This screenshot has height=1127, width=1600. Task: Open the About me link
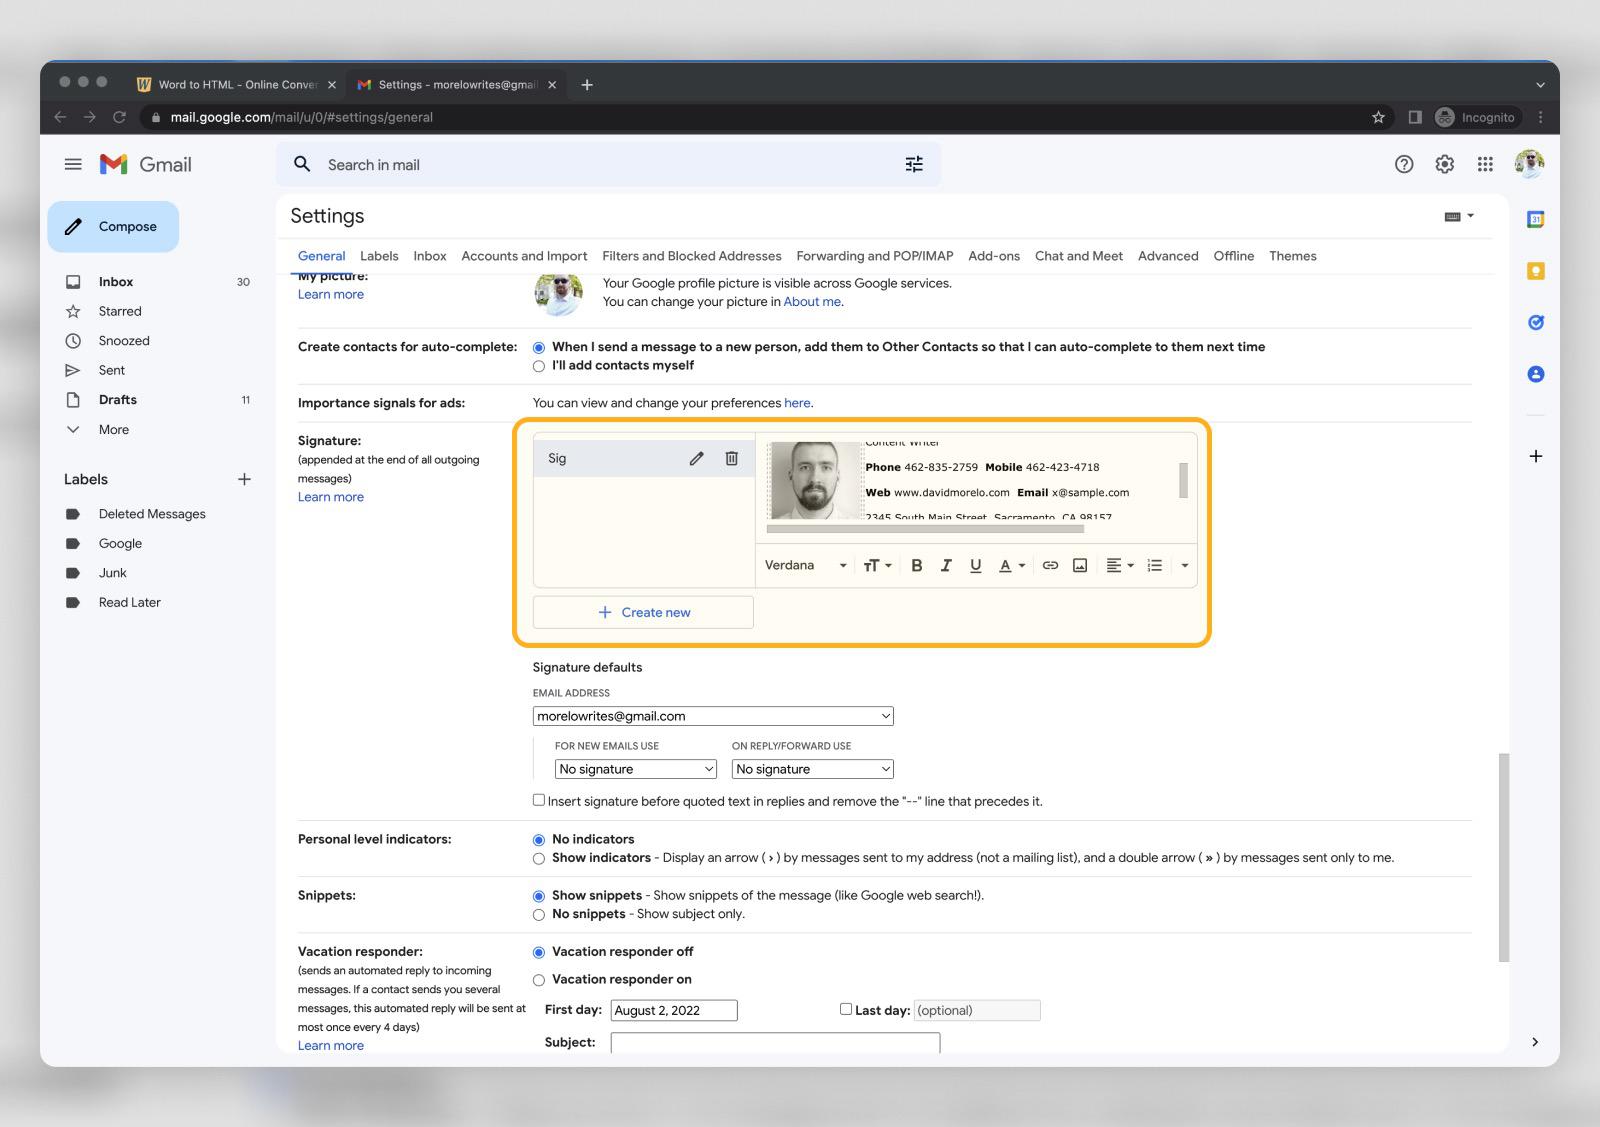click(812, 301)
